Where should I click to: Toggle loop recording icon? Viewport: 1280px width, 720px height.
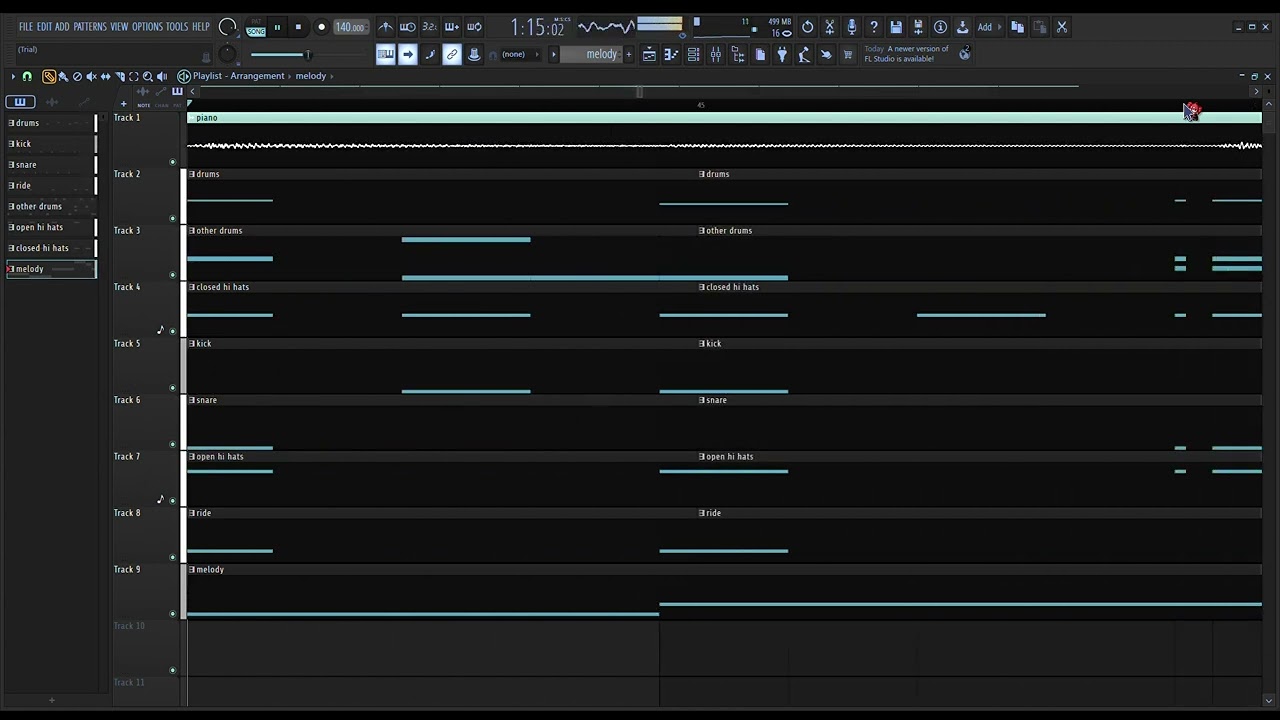click(x=474, y=27)
